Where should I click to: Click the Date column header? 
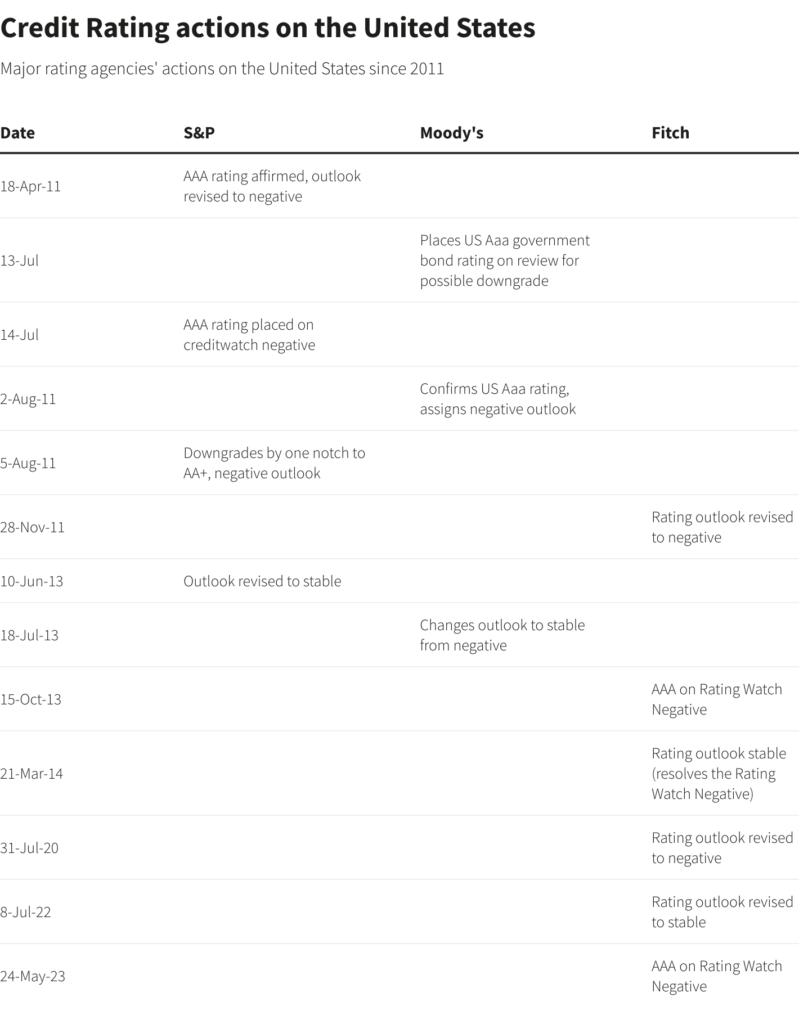(17, 133)
